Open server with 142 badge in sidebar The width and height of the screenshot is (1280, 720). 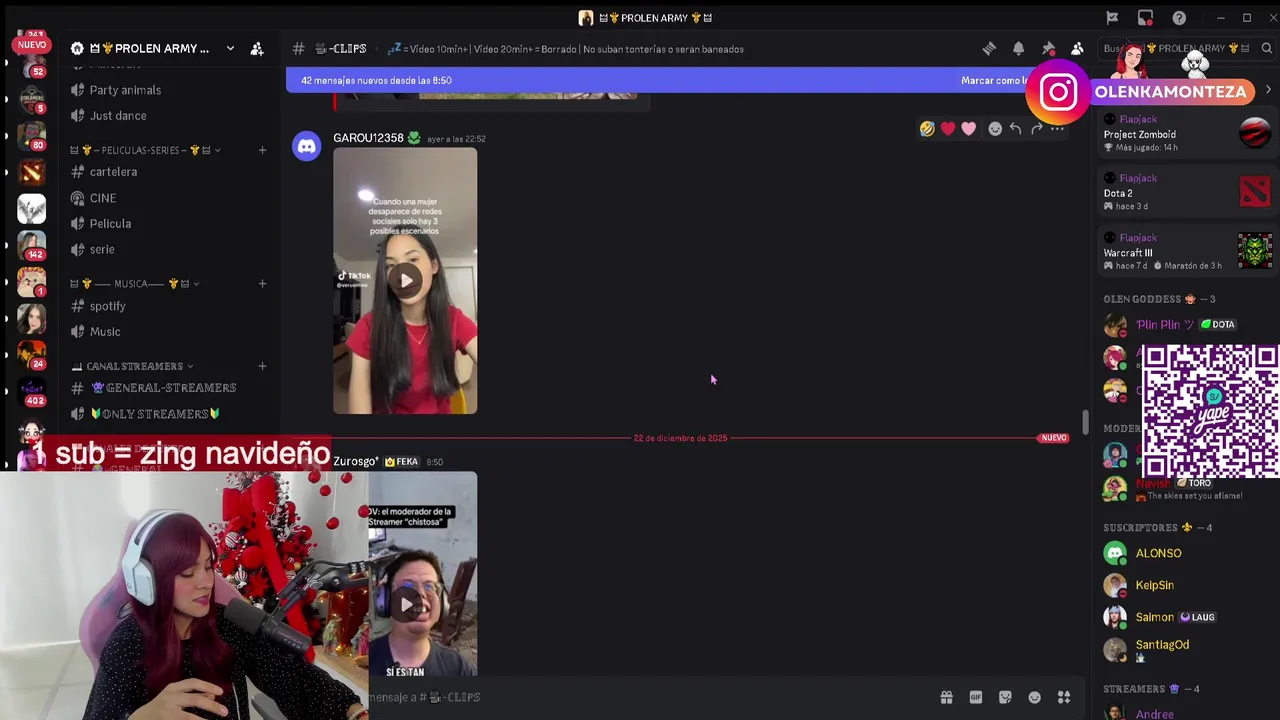(31, 245)
